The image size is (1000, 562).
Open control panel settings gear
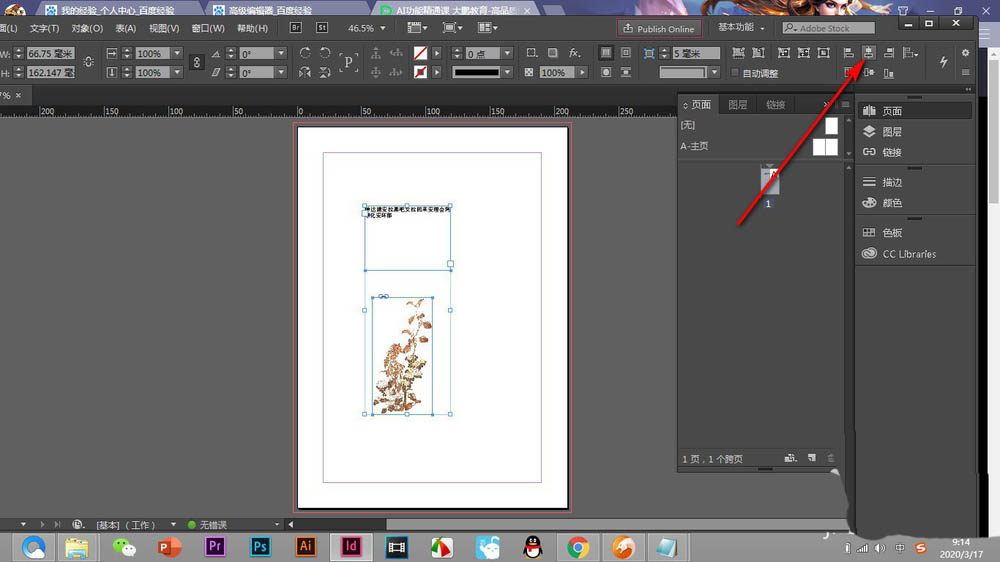coord(966,53)
